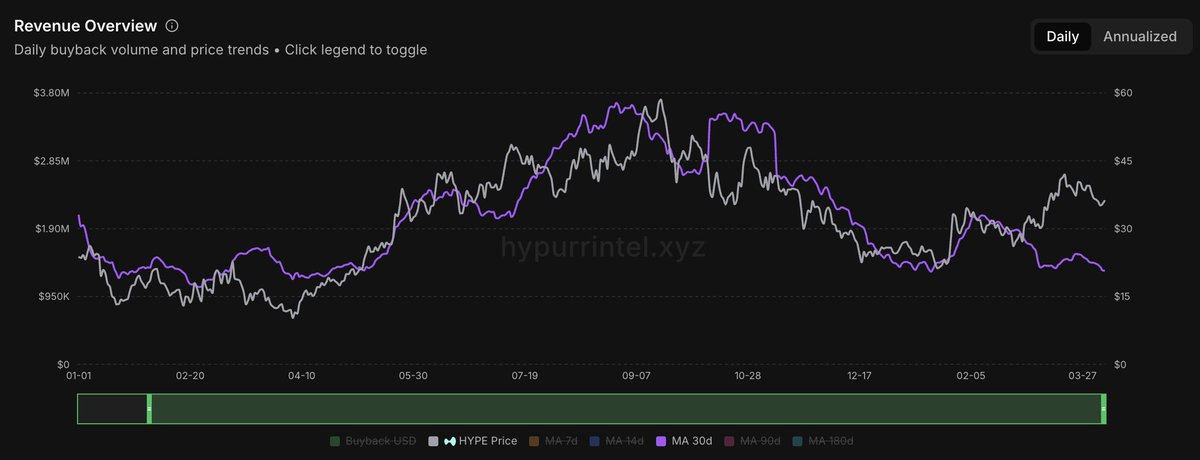Toggle off the MA 30d label
This screenshot has width=1200, height=460.
click(x=692, y=441)
